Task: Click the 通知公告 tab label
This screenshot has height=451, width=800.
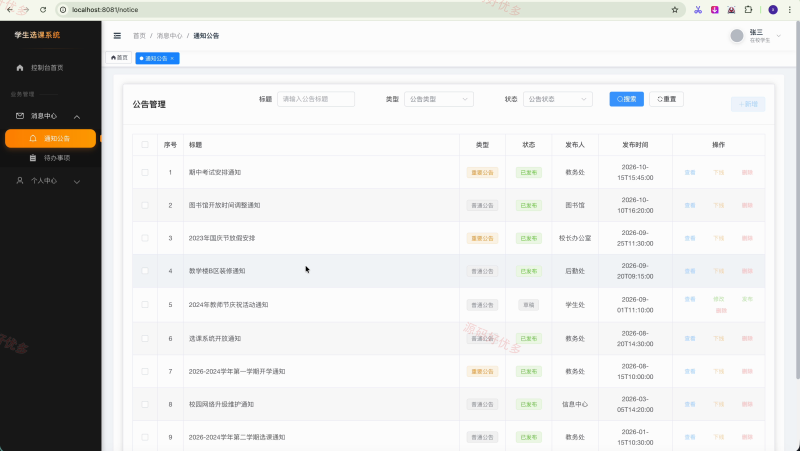Action: (156, 58)
